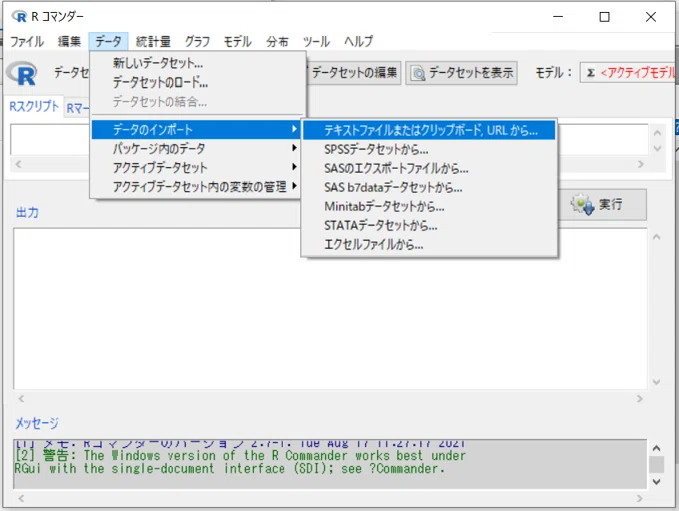Import from SPSSデータセット
This screenshot has width=679, height=511.
pos(429,149)
